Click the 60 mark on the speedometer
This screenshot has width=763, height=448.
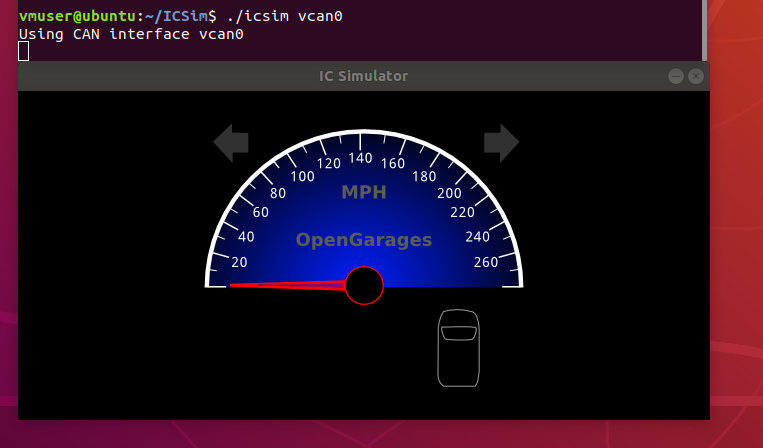coord(261,212)
